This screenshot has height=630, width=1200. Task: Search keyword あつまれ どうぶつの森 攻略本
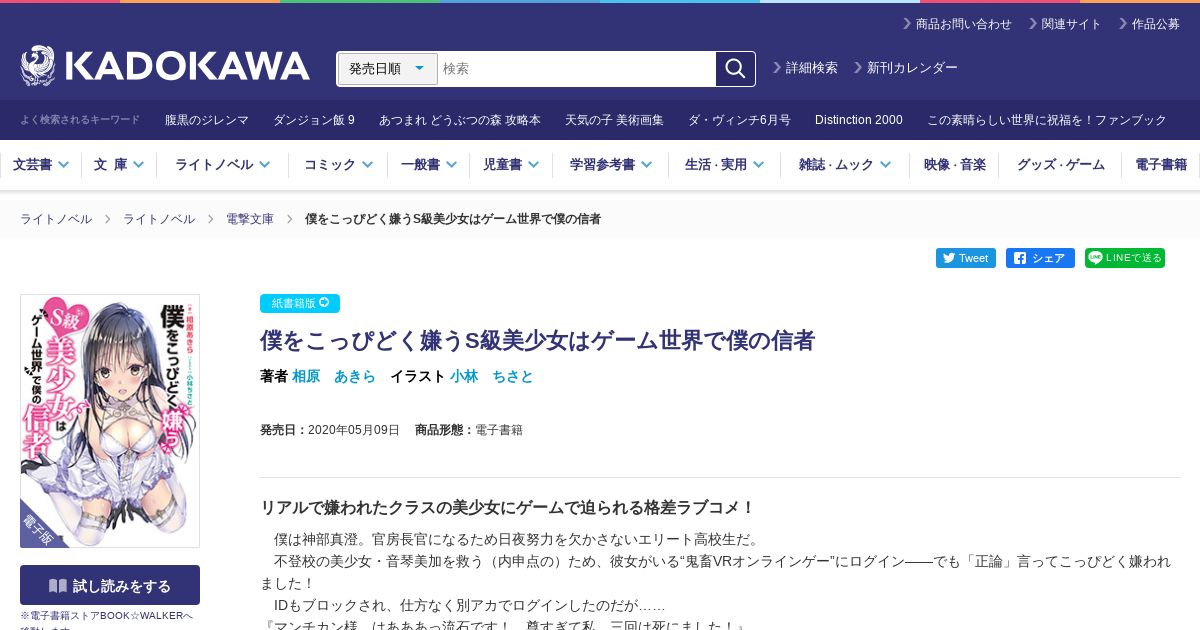coord(460,120)
